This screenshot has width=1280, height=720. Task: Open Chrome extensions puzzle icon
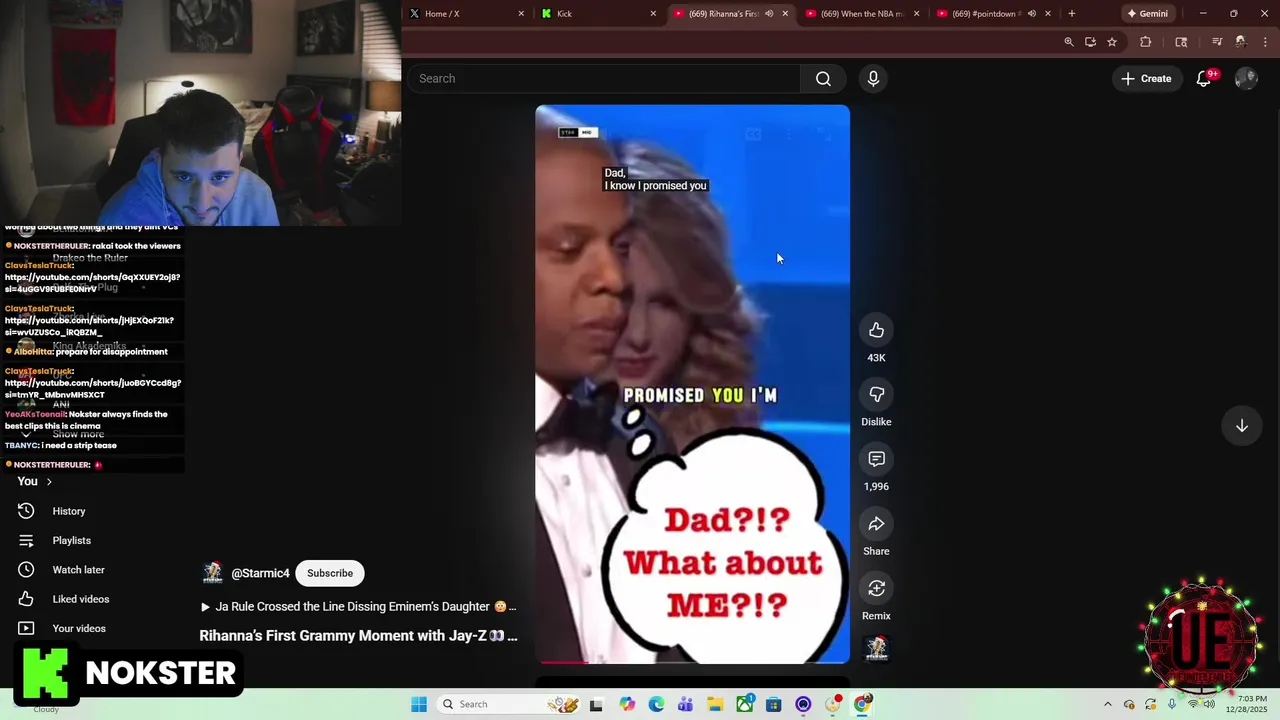click(1146, 42)
